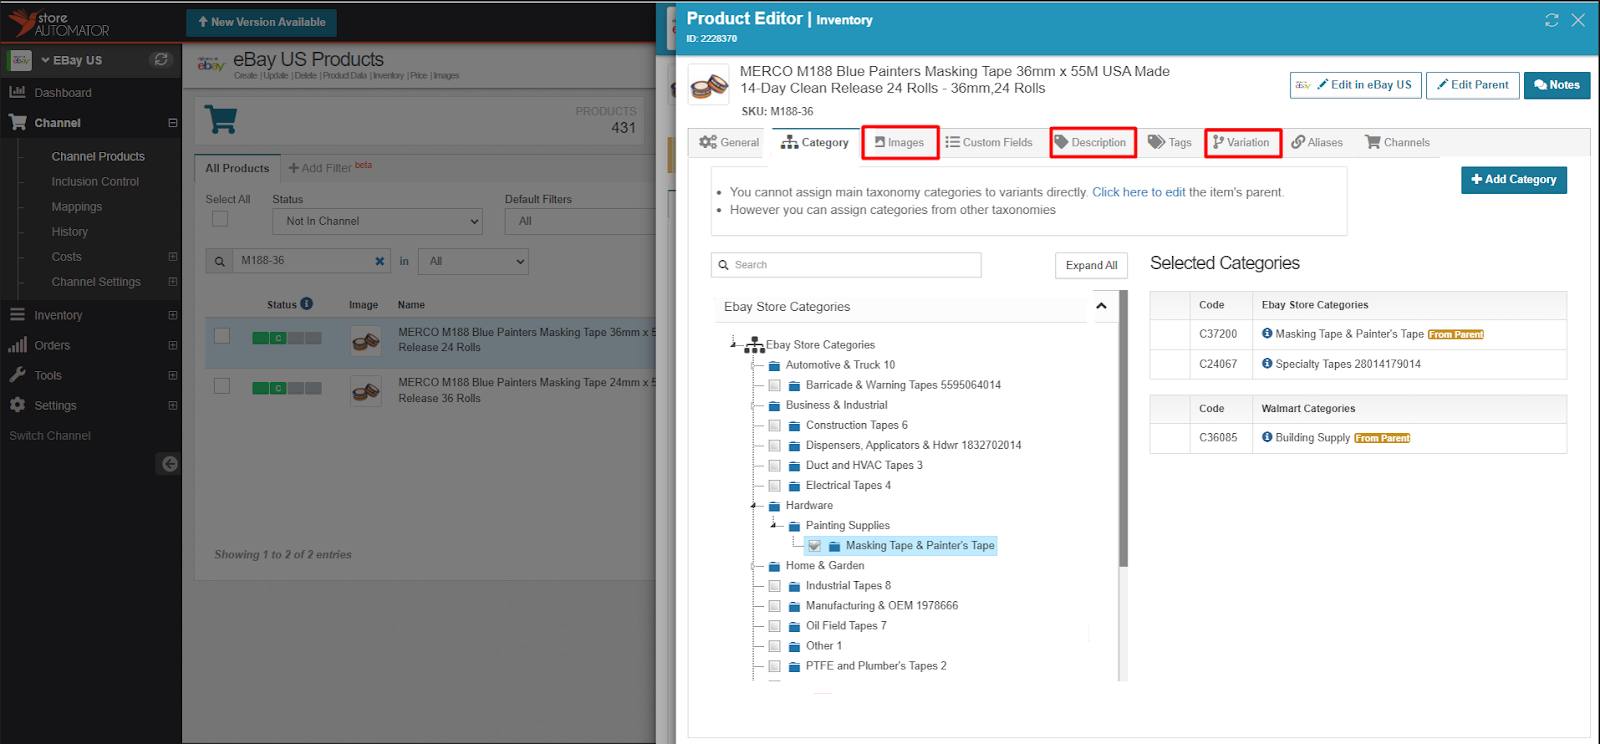Click the refresh icon in Product Editor header
1600x744 pixels.
point(1551,20)
